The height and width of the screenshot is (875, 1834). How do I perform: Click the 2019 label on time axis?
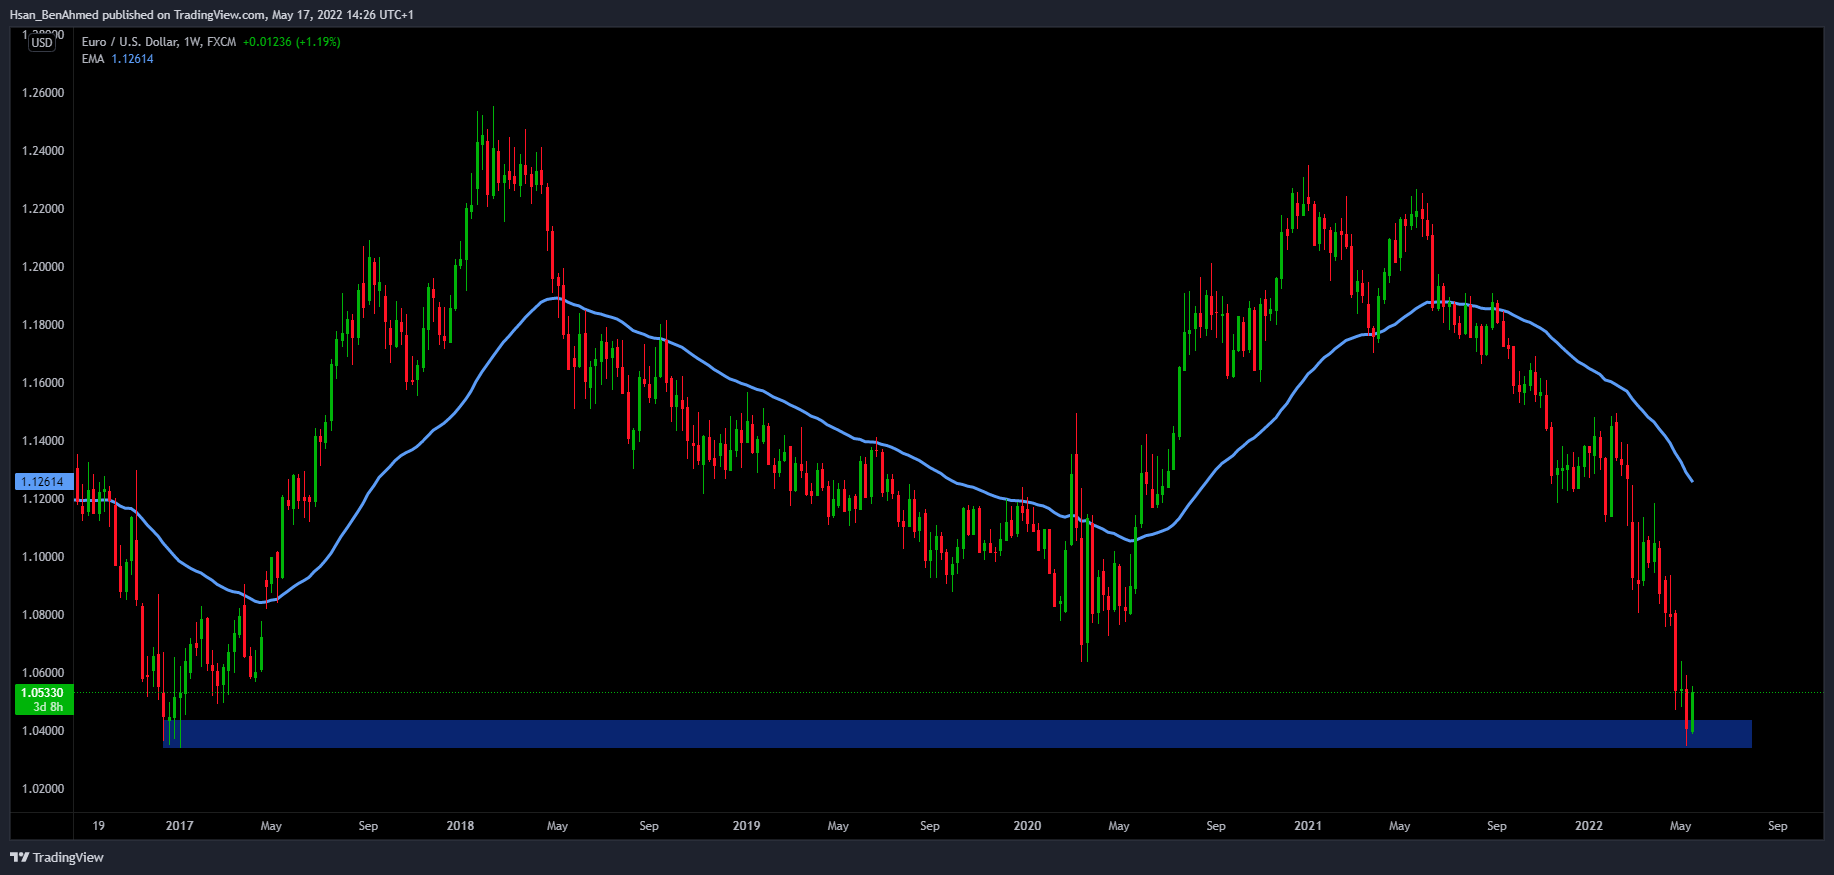(x=746, y=826)
